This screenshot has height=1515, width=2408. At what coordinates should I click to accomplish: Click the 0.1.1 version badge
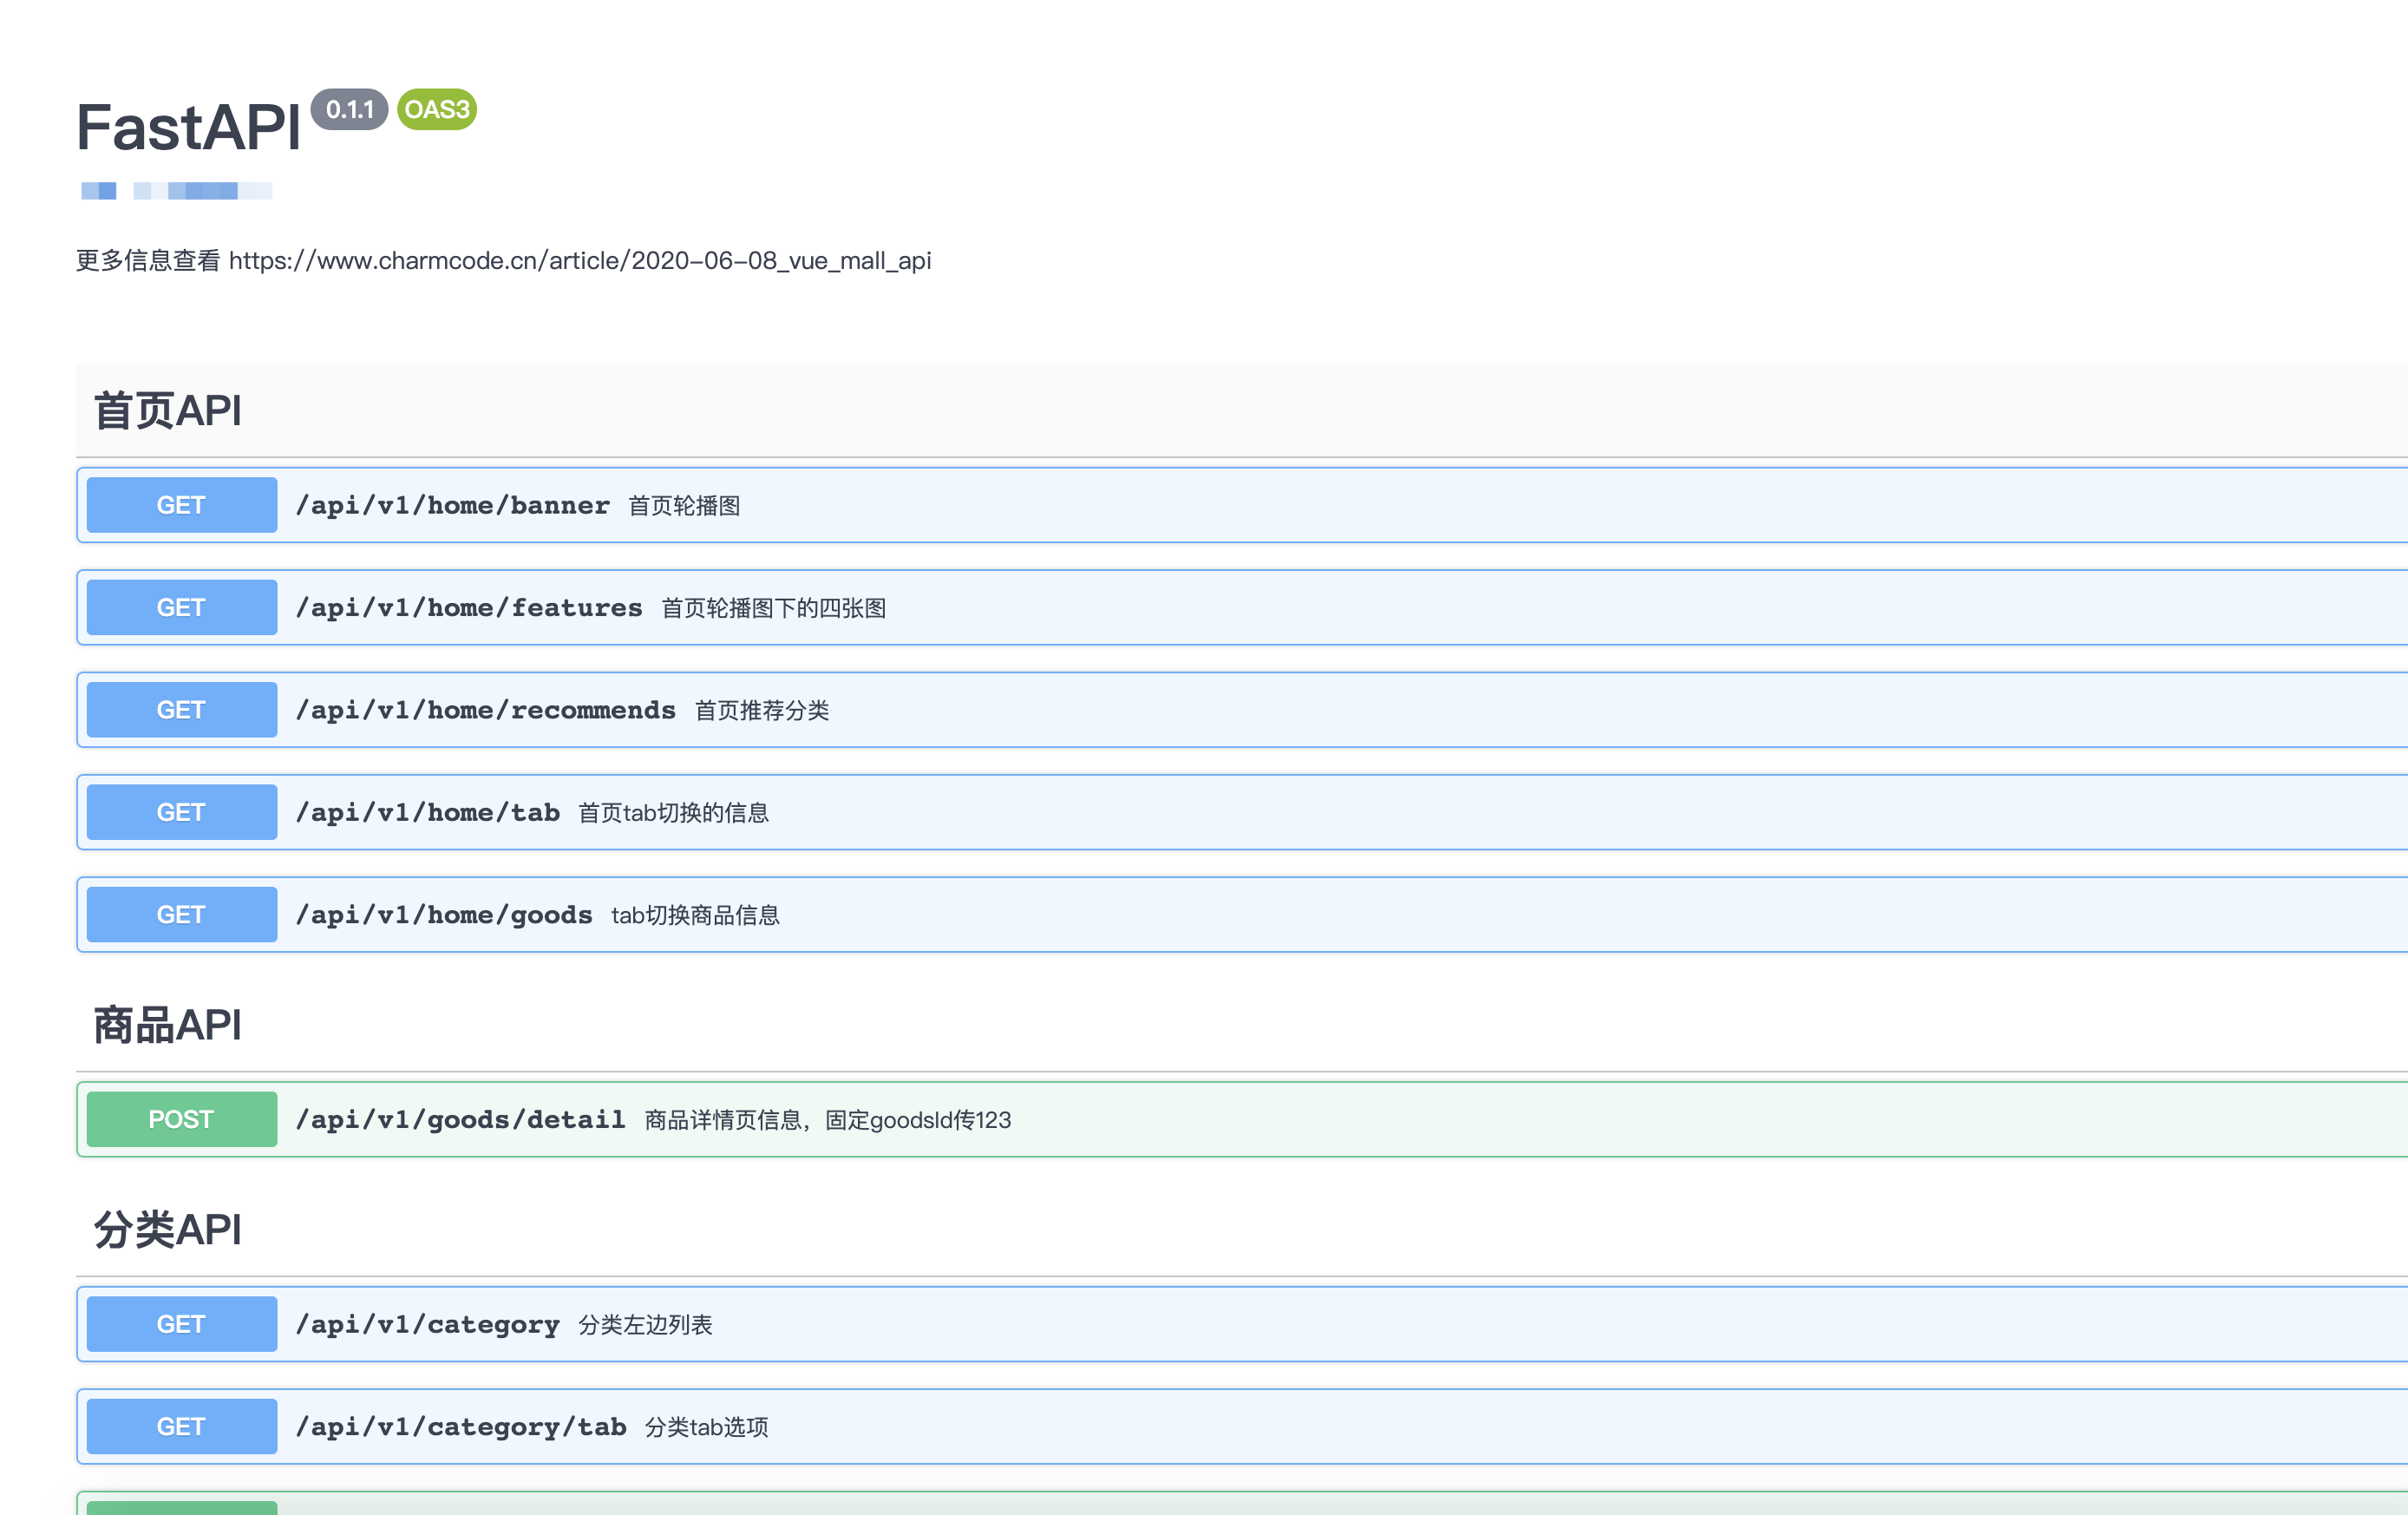(x=349, y=109)
